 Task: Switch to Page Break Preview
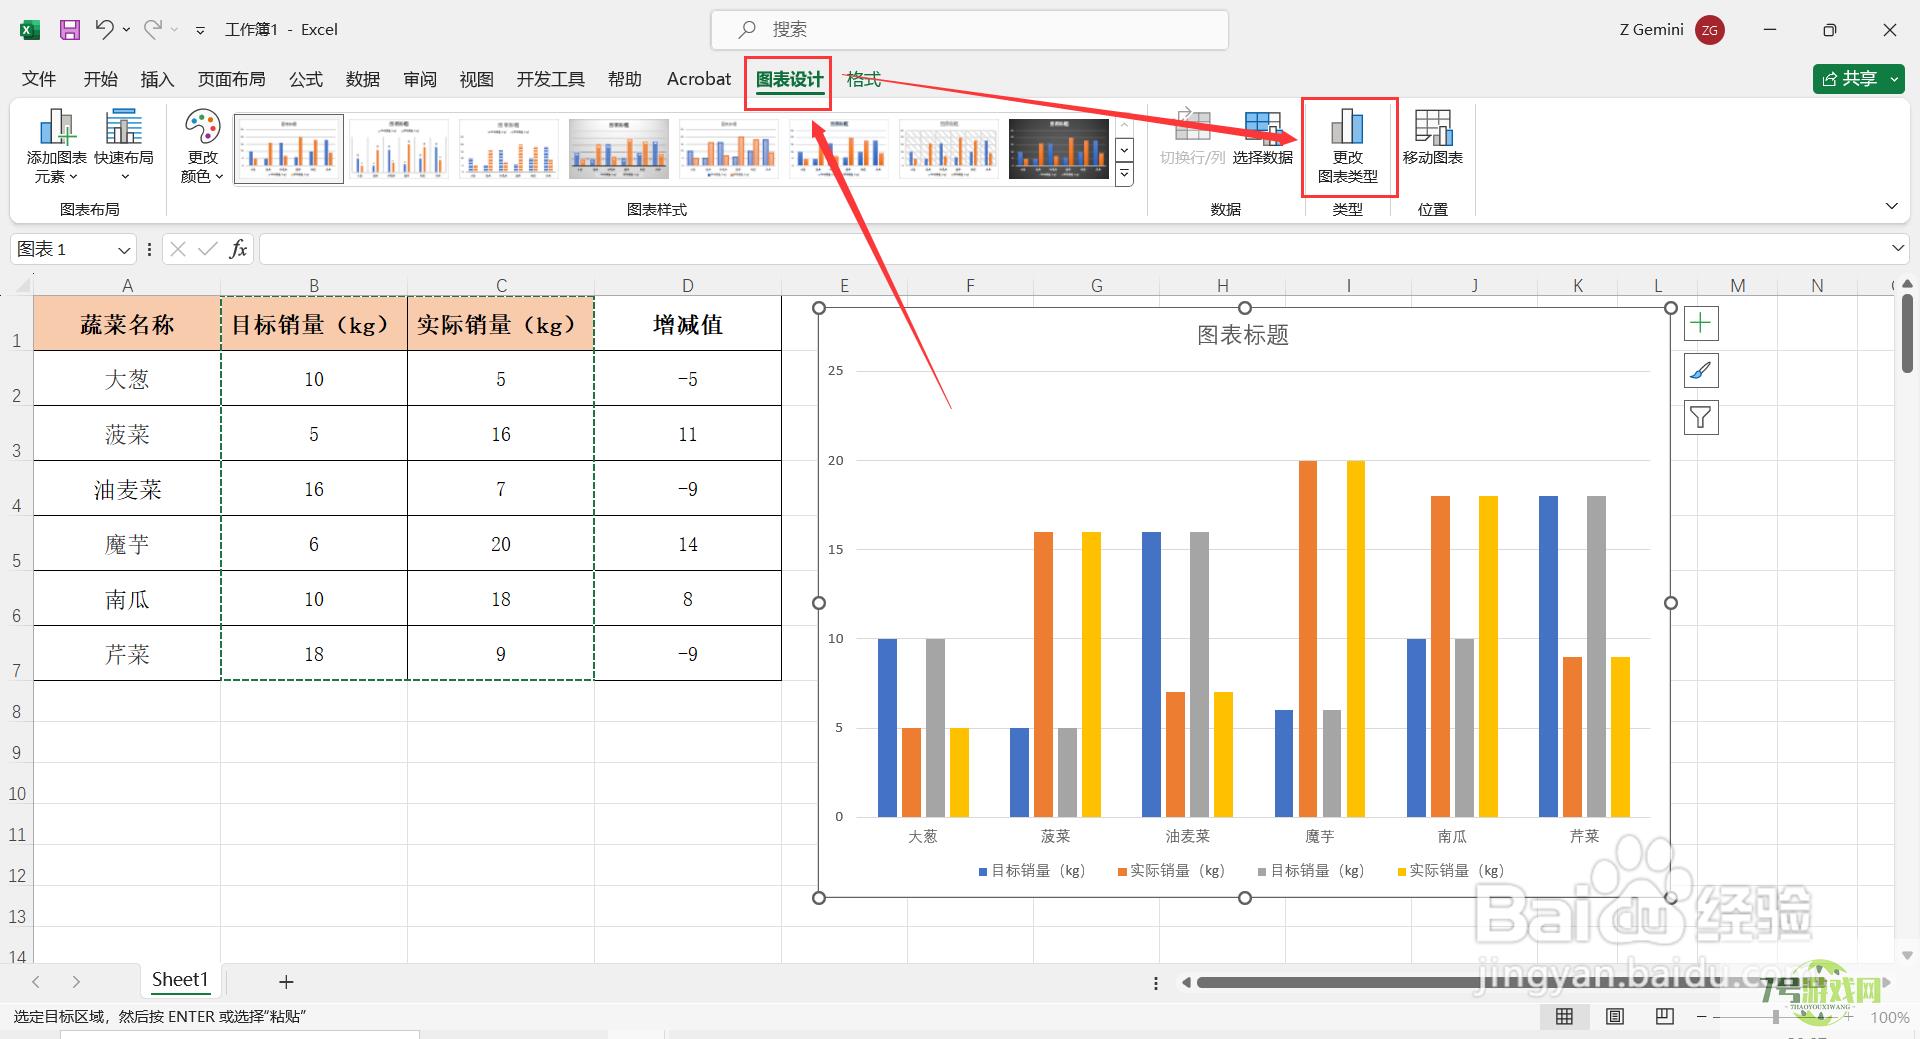(x=1664, y=1017)
